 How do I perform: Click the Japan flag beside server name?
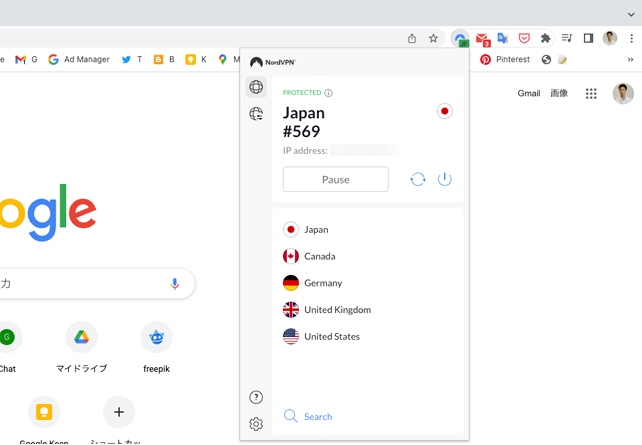(445, 111)
